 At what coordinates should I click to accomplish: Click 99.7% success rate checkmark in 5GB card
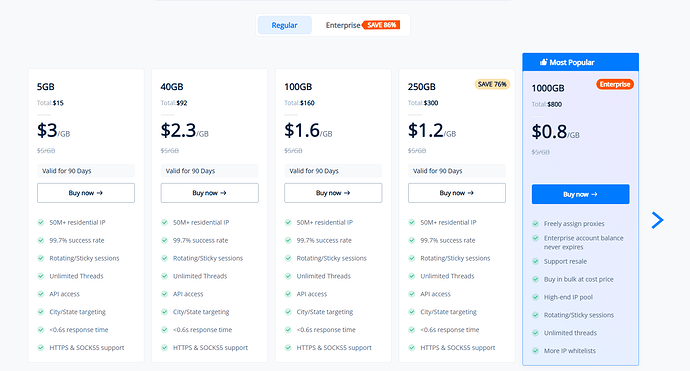(41, 240)
